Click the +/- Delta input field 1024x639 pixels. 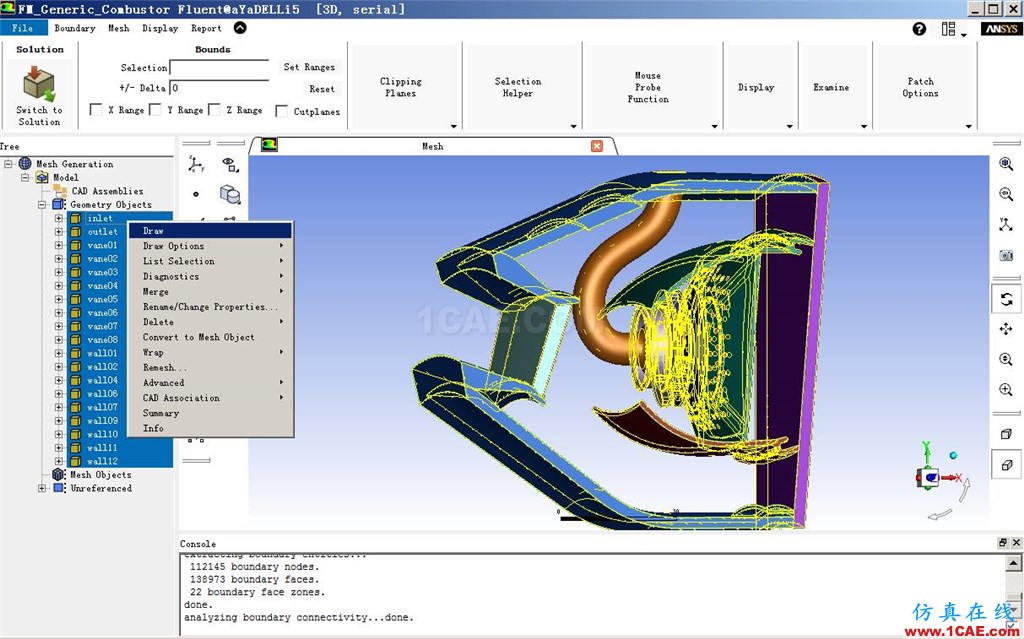click(219, 88)
